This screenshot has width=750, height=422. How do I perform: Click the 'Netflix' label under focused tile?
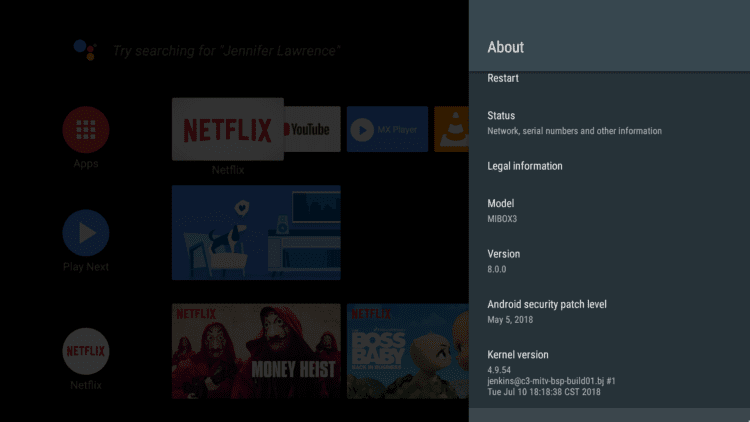click(228, 170)
